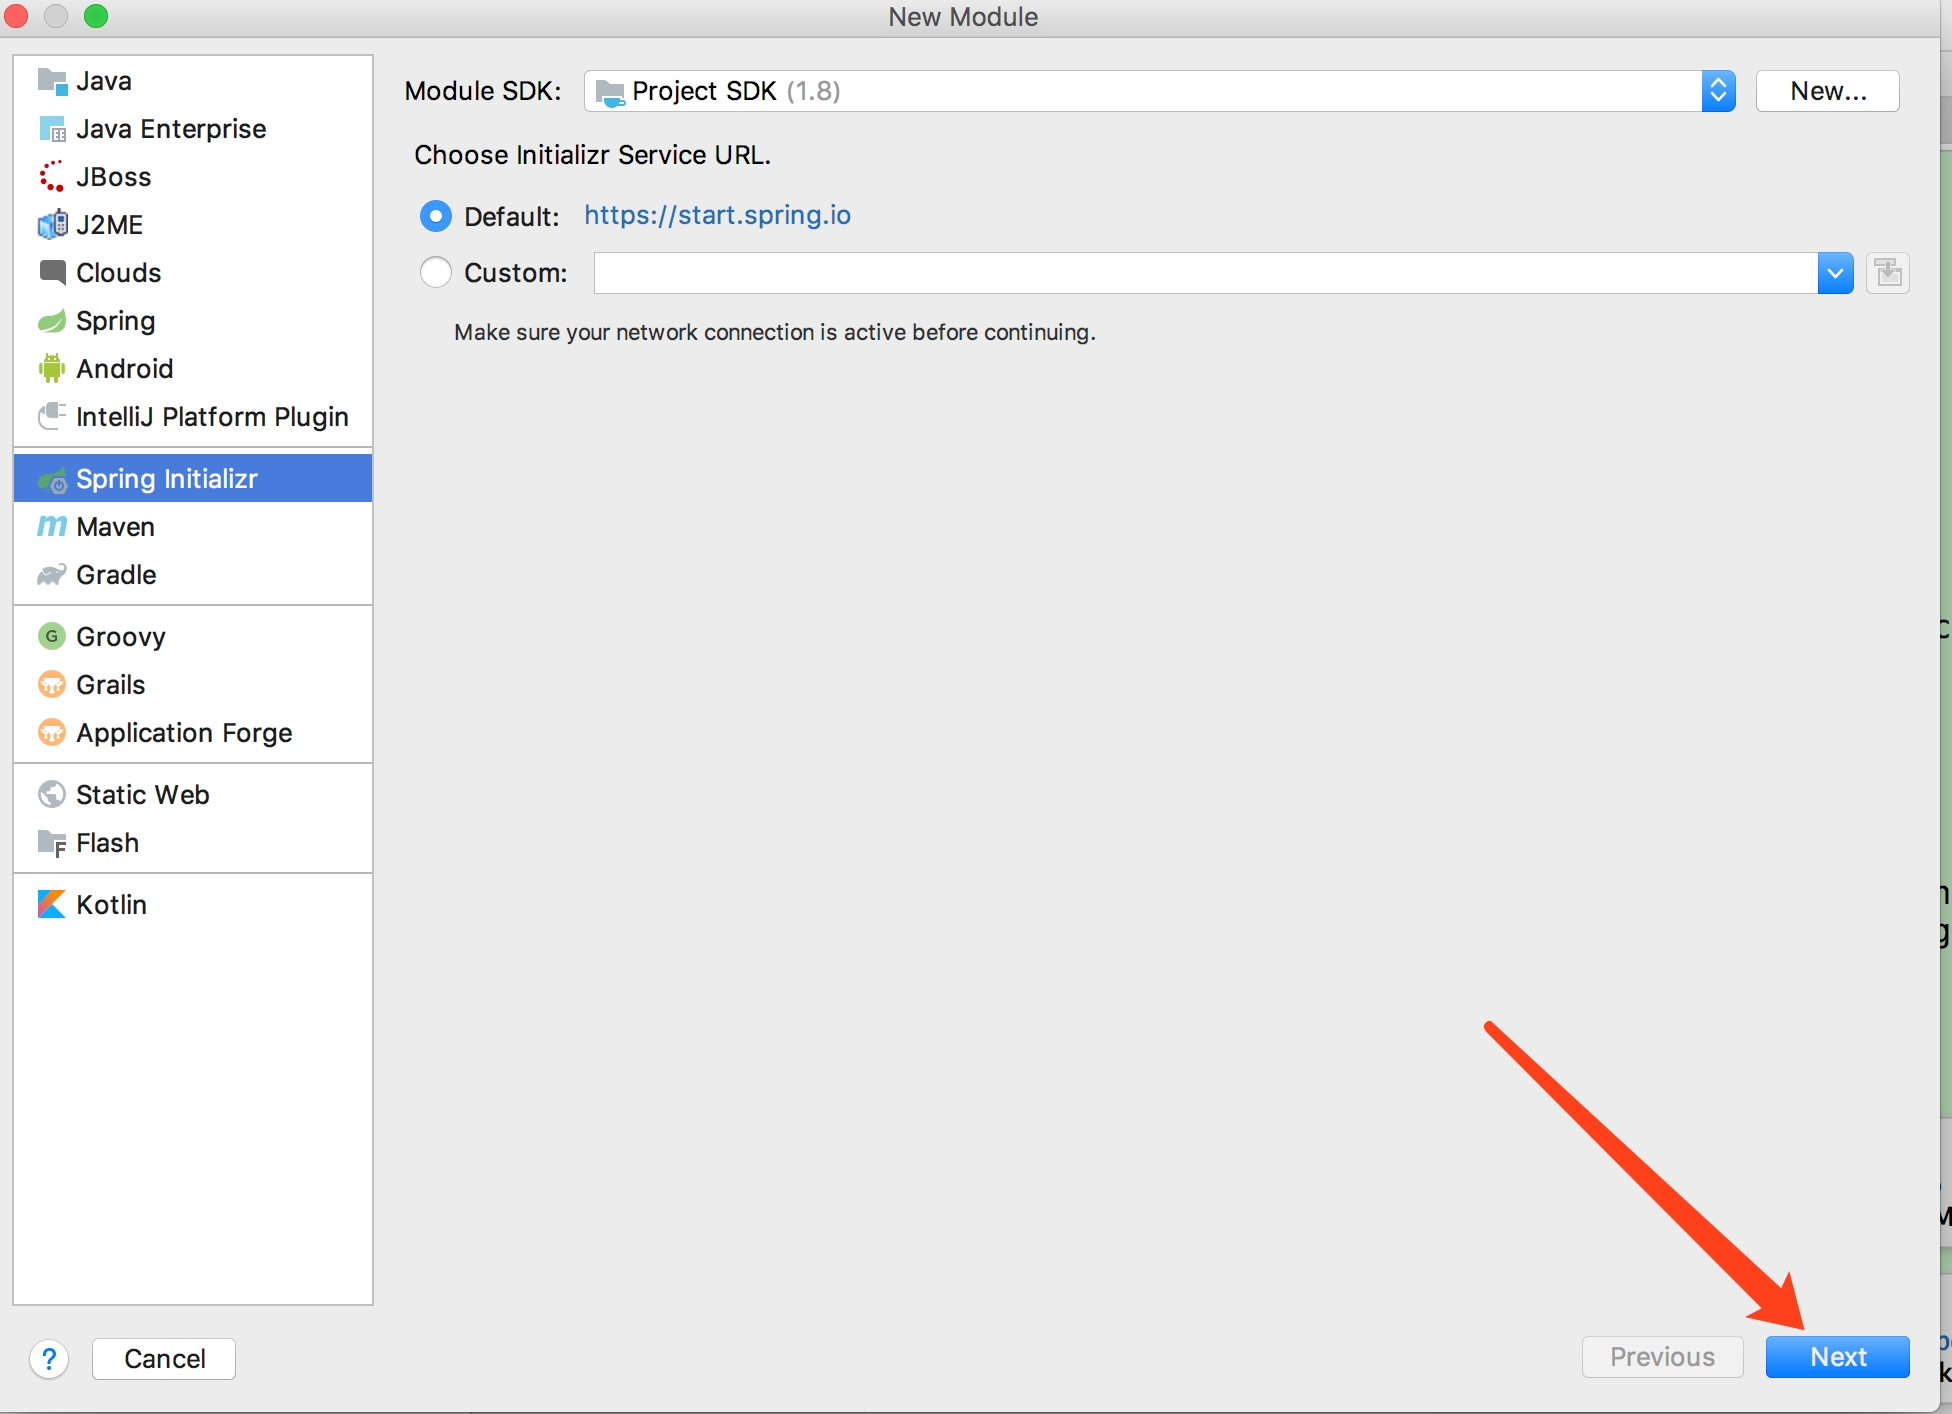
Task: Select IntelliJ Platform Plugin entry
Action: coord(211,417)
